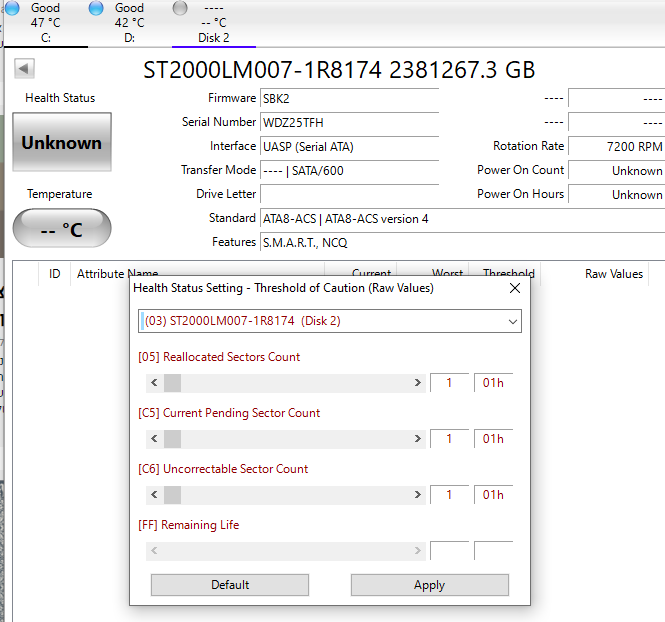Click the Current Pending Sector Count slider thumb
Screen dimensions: 665x622
point(173,439)
